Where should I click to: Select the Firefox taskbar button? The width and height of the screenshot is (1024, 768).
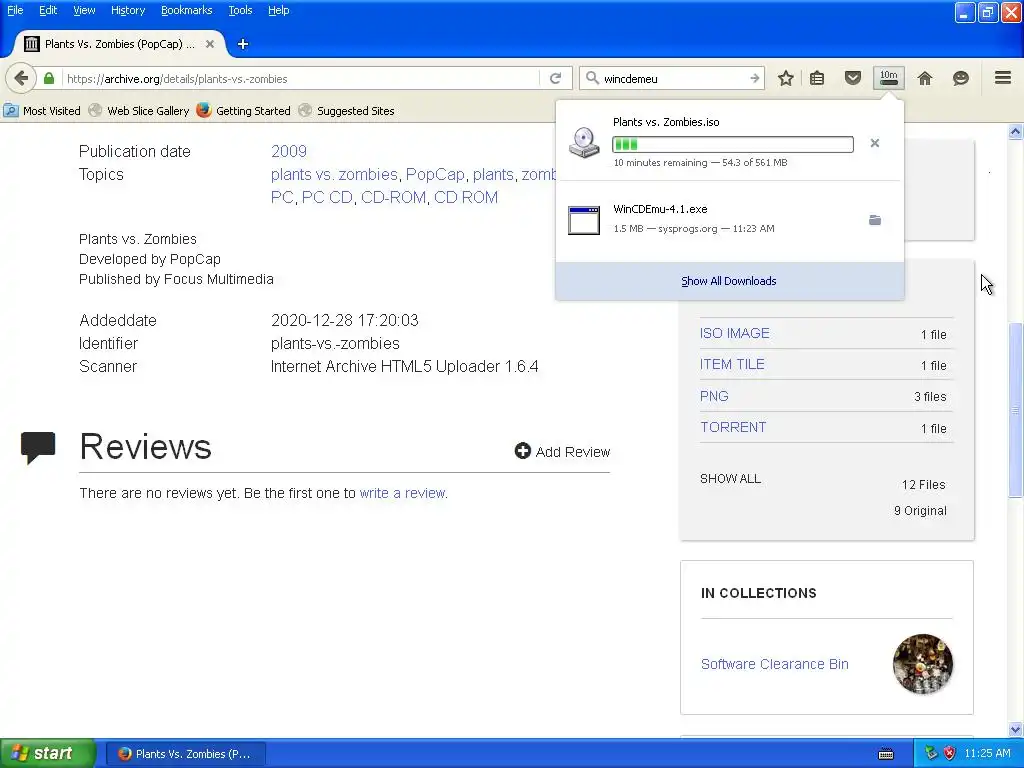click(186, 754)
